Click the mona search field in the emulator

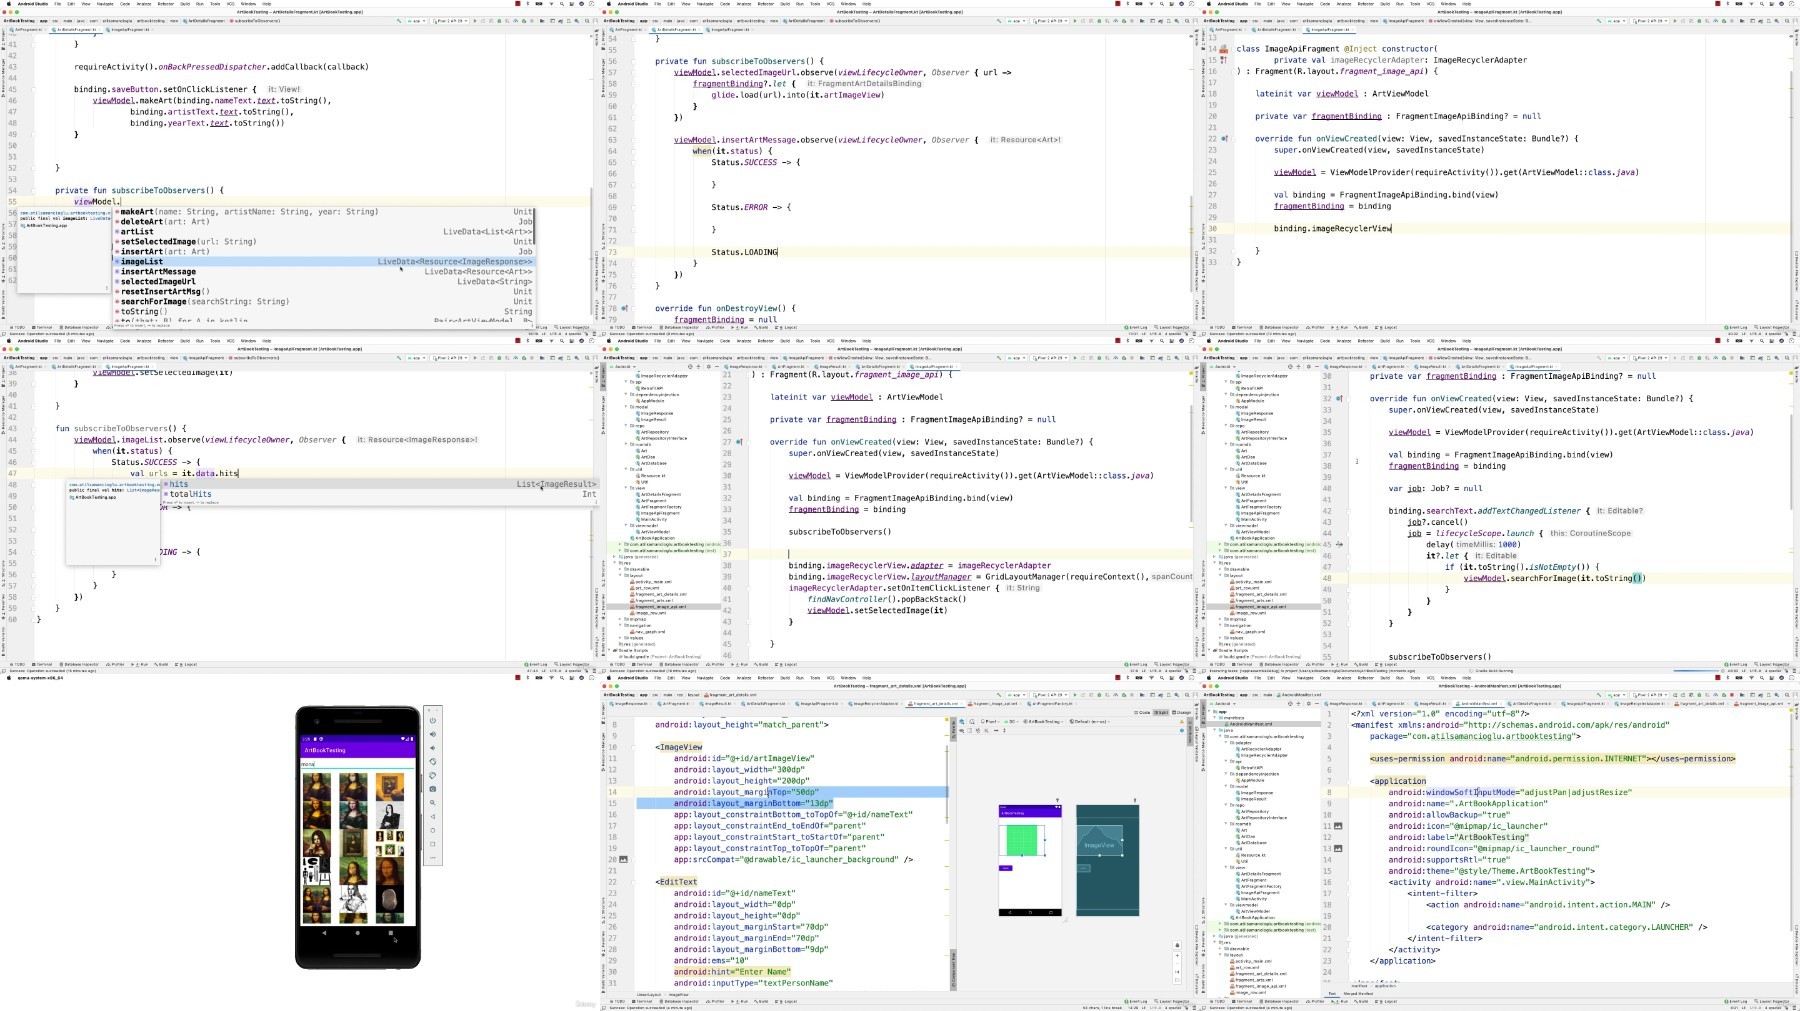tap(357, 764)
